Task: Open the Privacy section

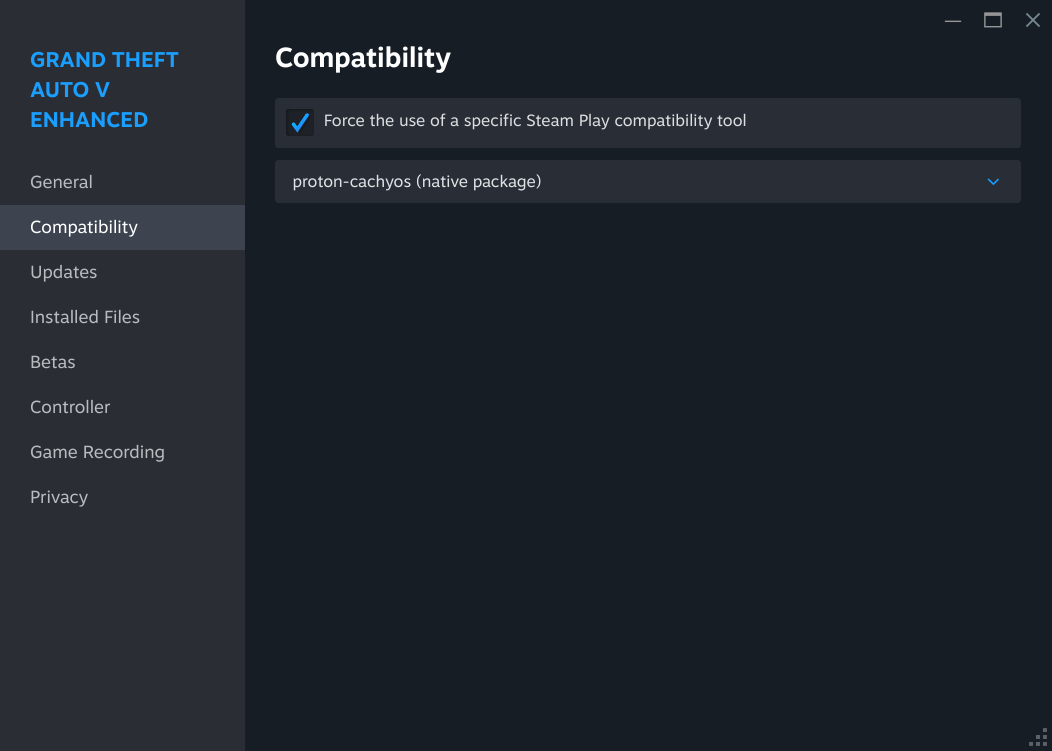Action: tap(59, 497)
